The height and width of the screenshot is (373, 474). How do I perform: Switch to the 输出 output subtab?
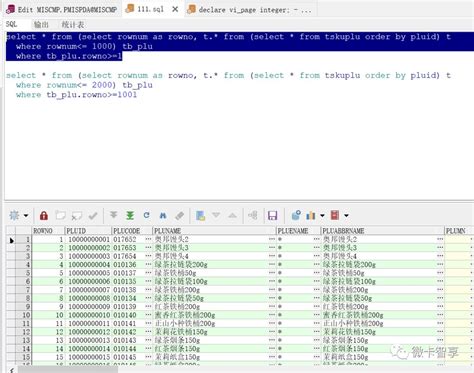(x=41, y=25)
